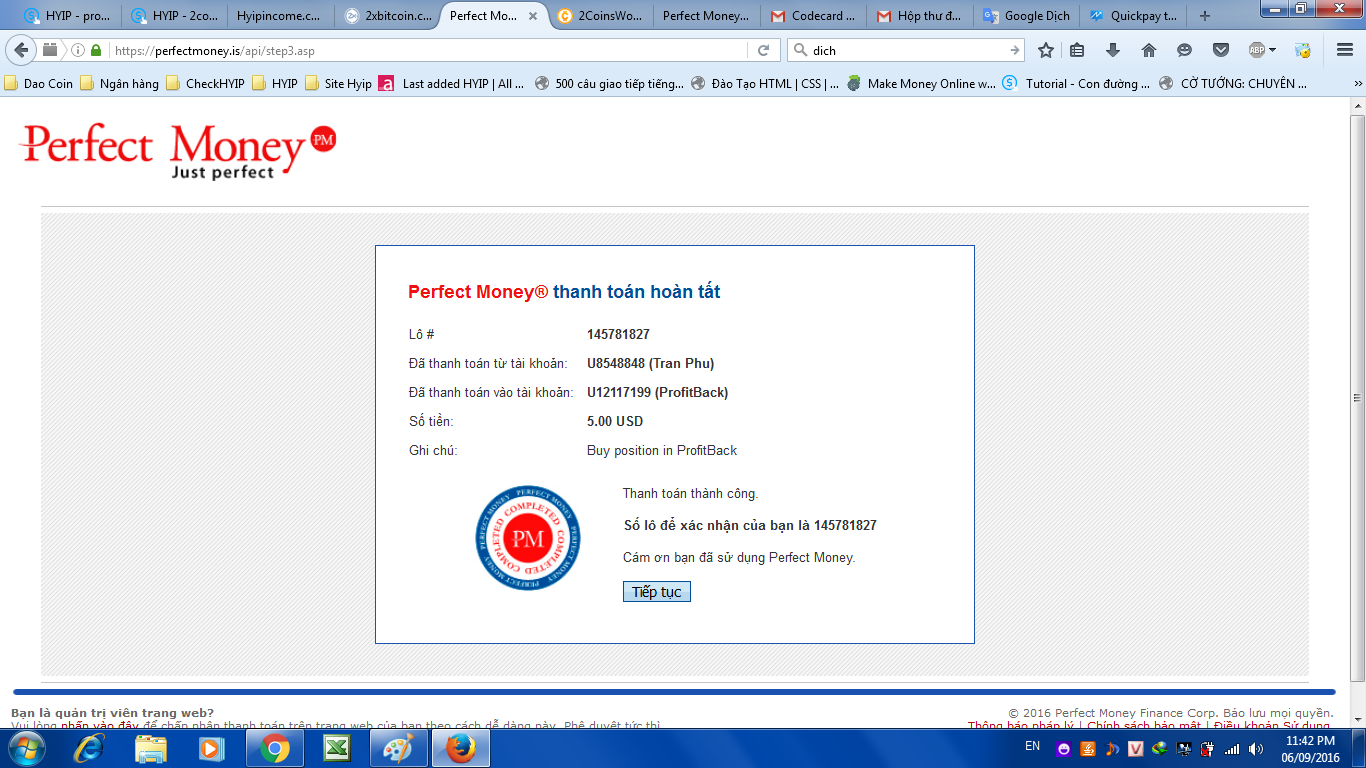Click the batch number 145781827 beside Lô #
Screen dimensions: 1366x768
(618, 334)
